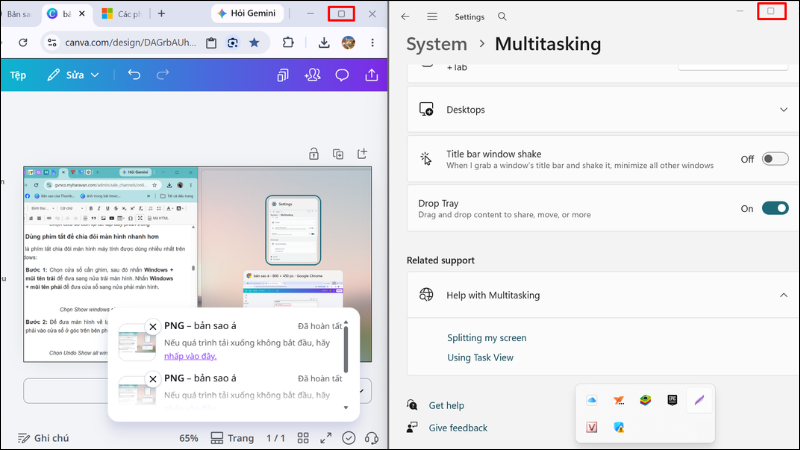Click purple feather icon in tray overflow
This screenshot has height=450, width=800.
pyautogui.click(x=699, y=401)
